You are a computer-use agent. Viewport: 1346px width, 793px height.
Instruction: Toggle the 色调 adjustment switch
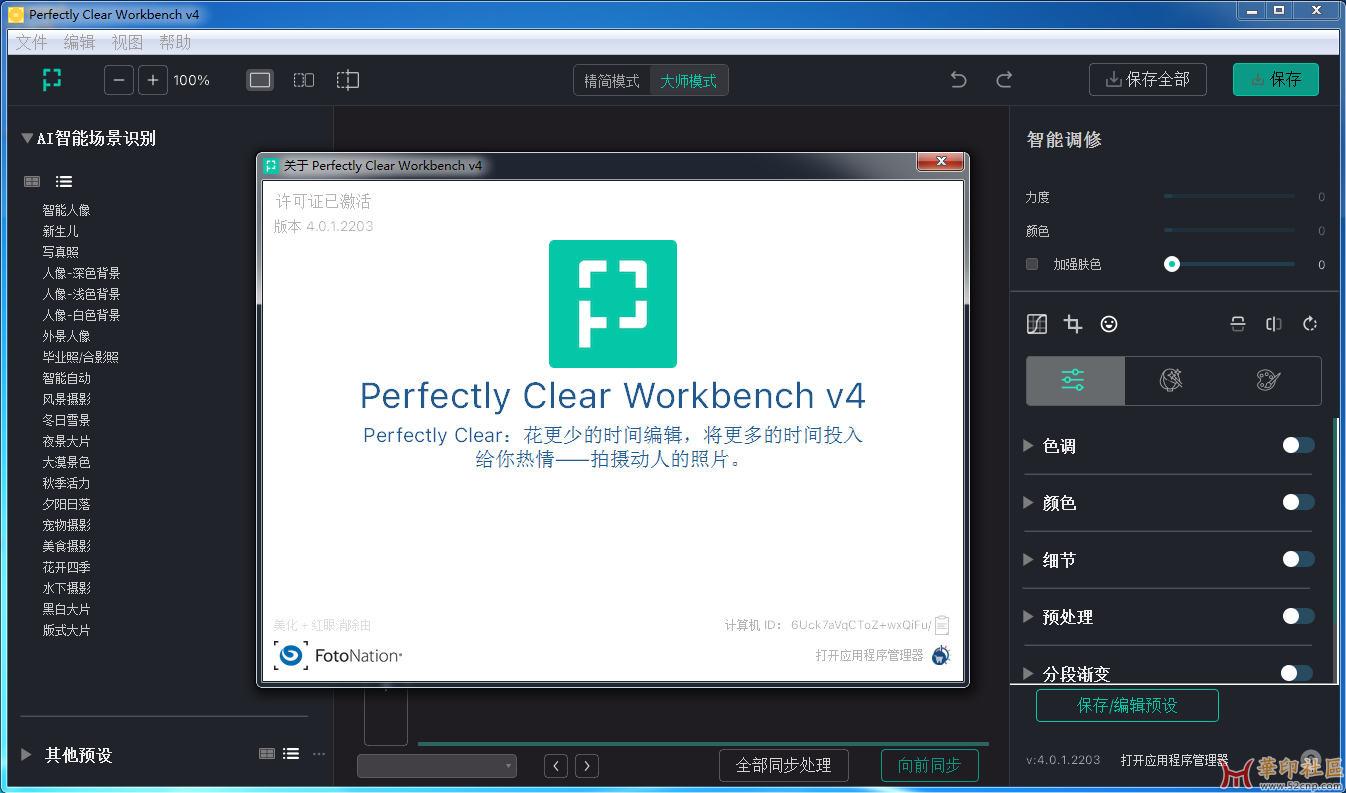point(1298,446)
